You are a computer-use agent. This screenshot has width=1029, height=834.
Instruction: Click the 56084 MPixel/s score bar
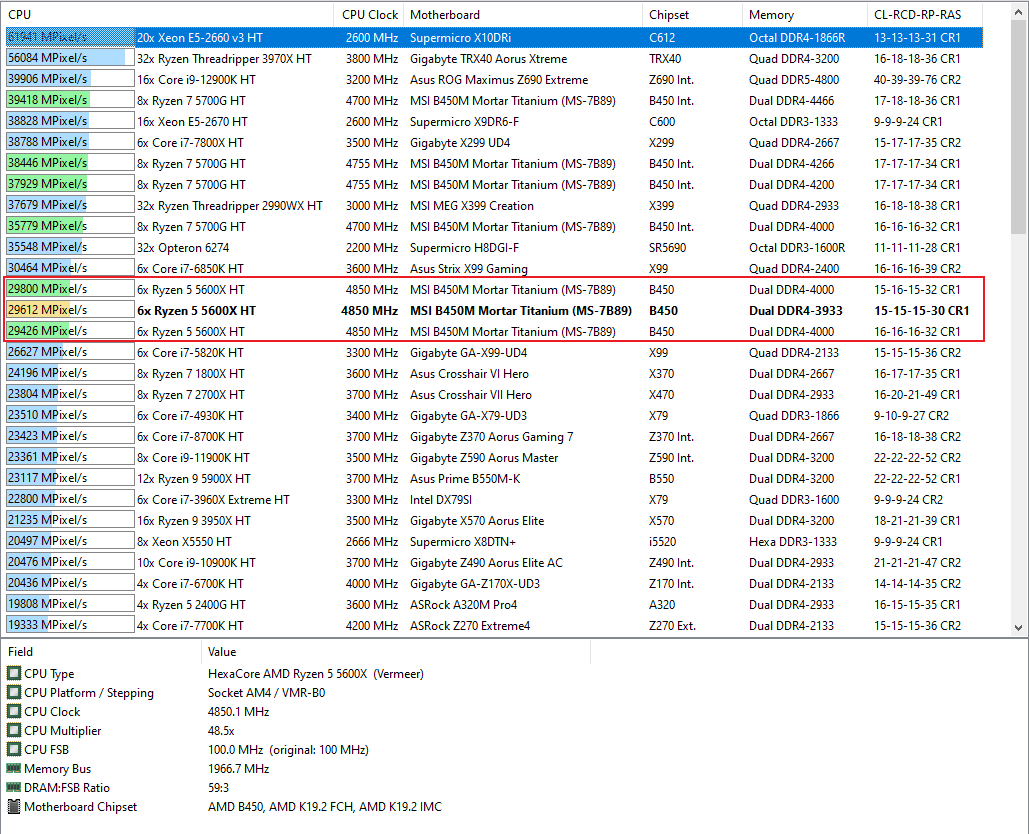(x=70, y=58)
